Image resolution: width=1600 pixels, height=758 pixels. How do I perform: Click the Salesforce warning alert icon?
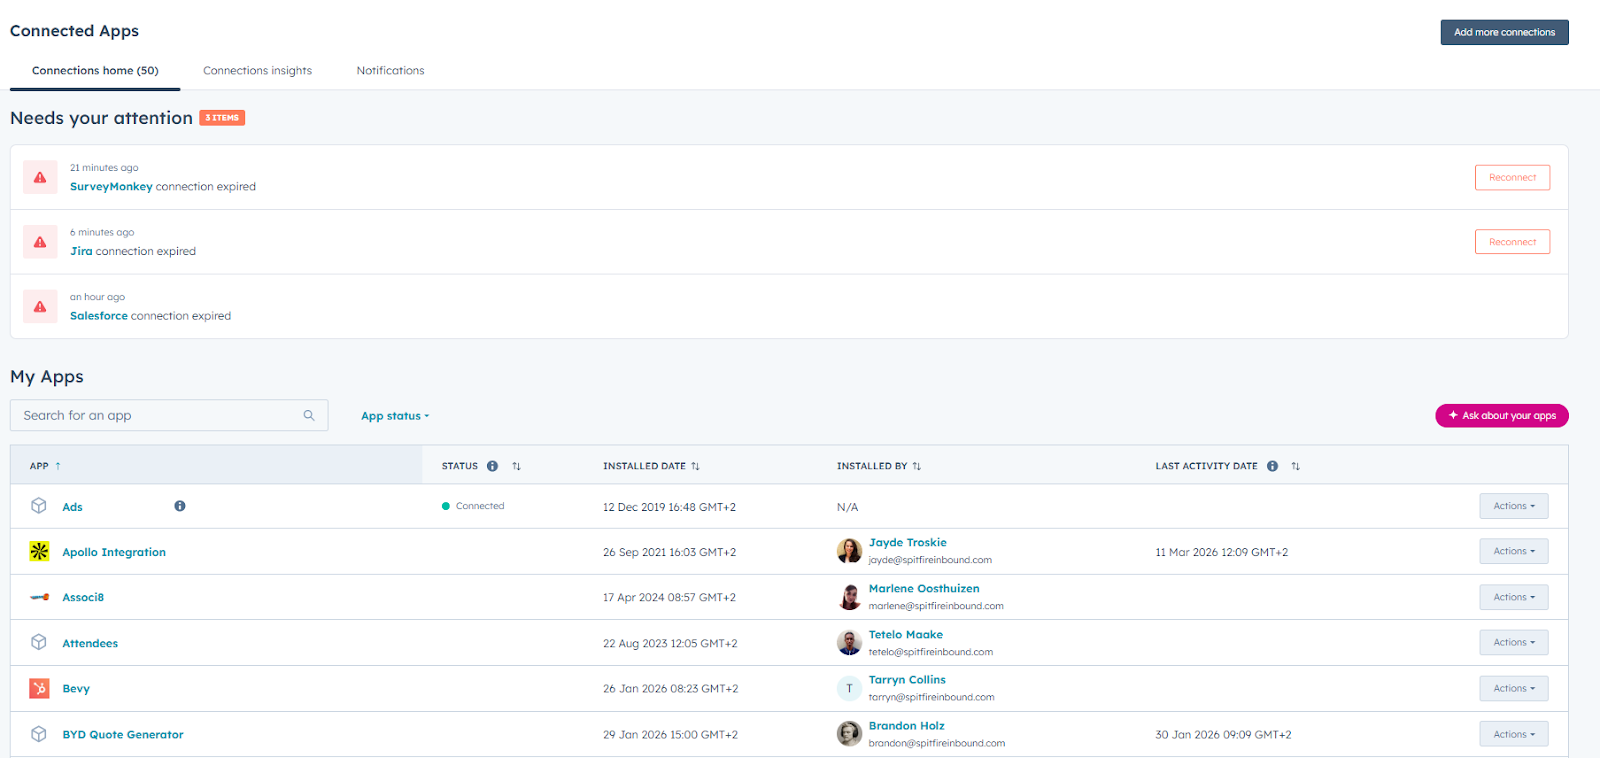(40, 307)
